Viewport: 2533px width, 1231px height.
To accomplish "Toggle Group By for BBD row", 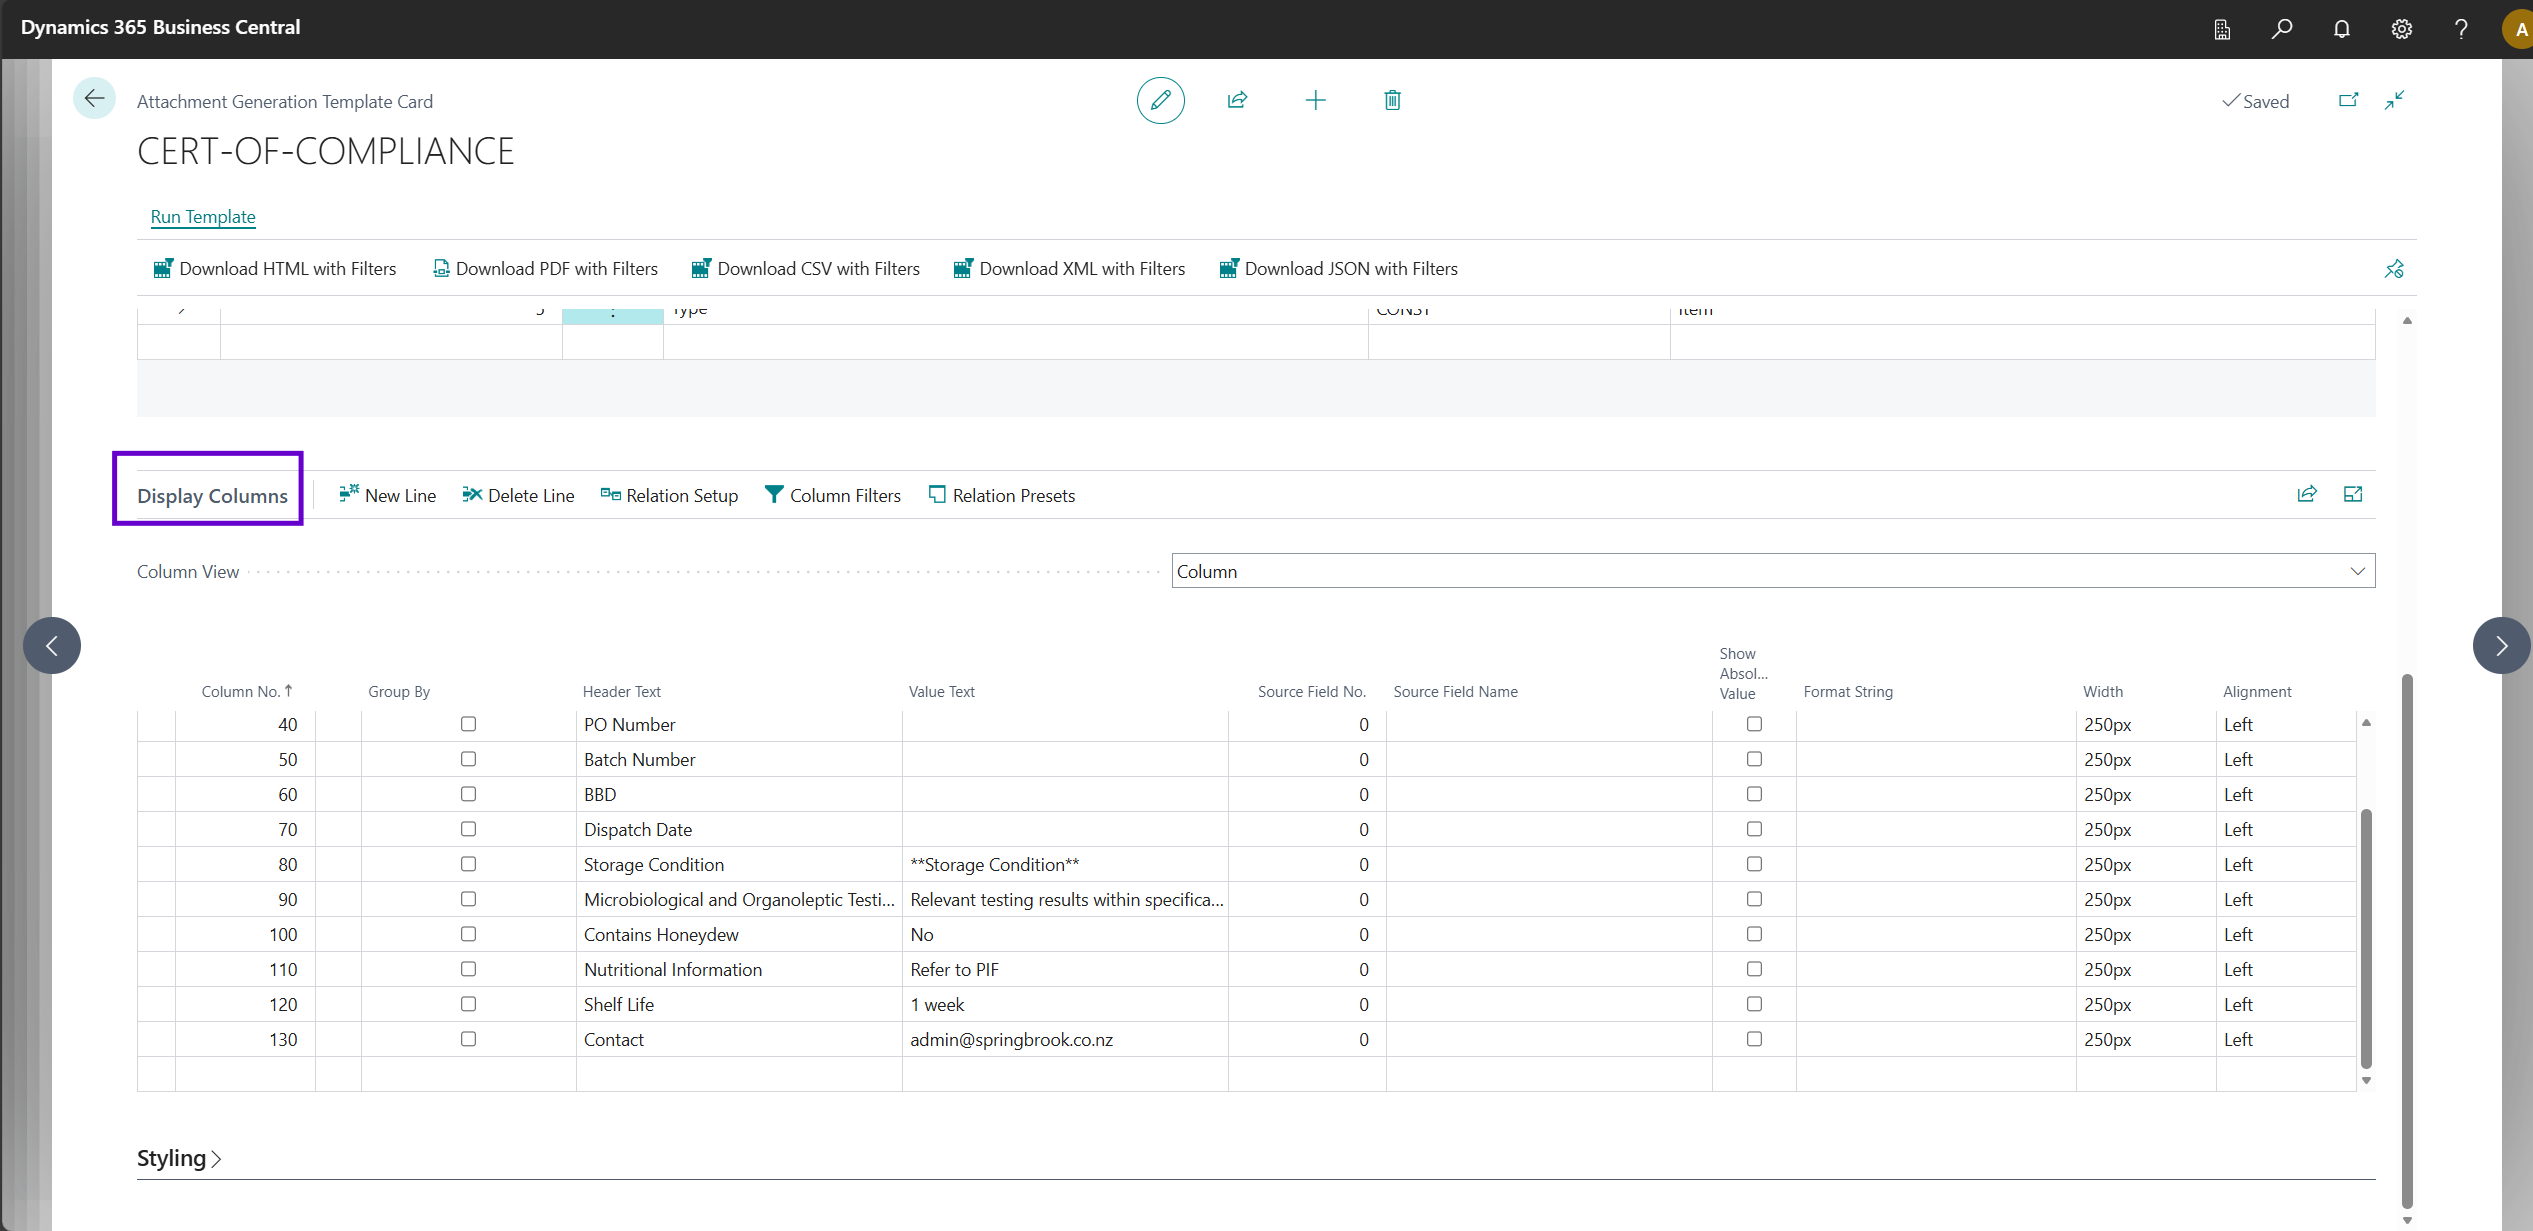I will [468, 794].
